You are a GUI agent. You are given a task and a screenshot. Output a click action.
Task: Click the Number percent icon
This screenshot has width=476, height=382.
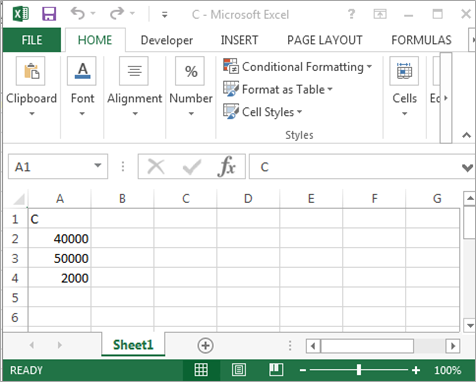[190, 71]
